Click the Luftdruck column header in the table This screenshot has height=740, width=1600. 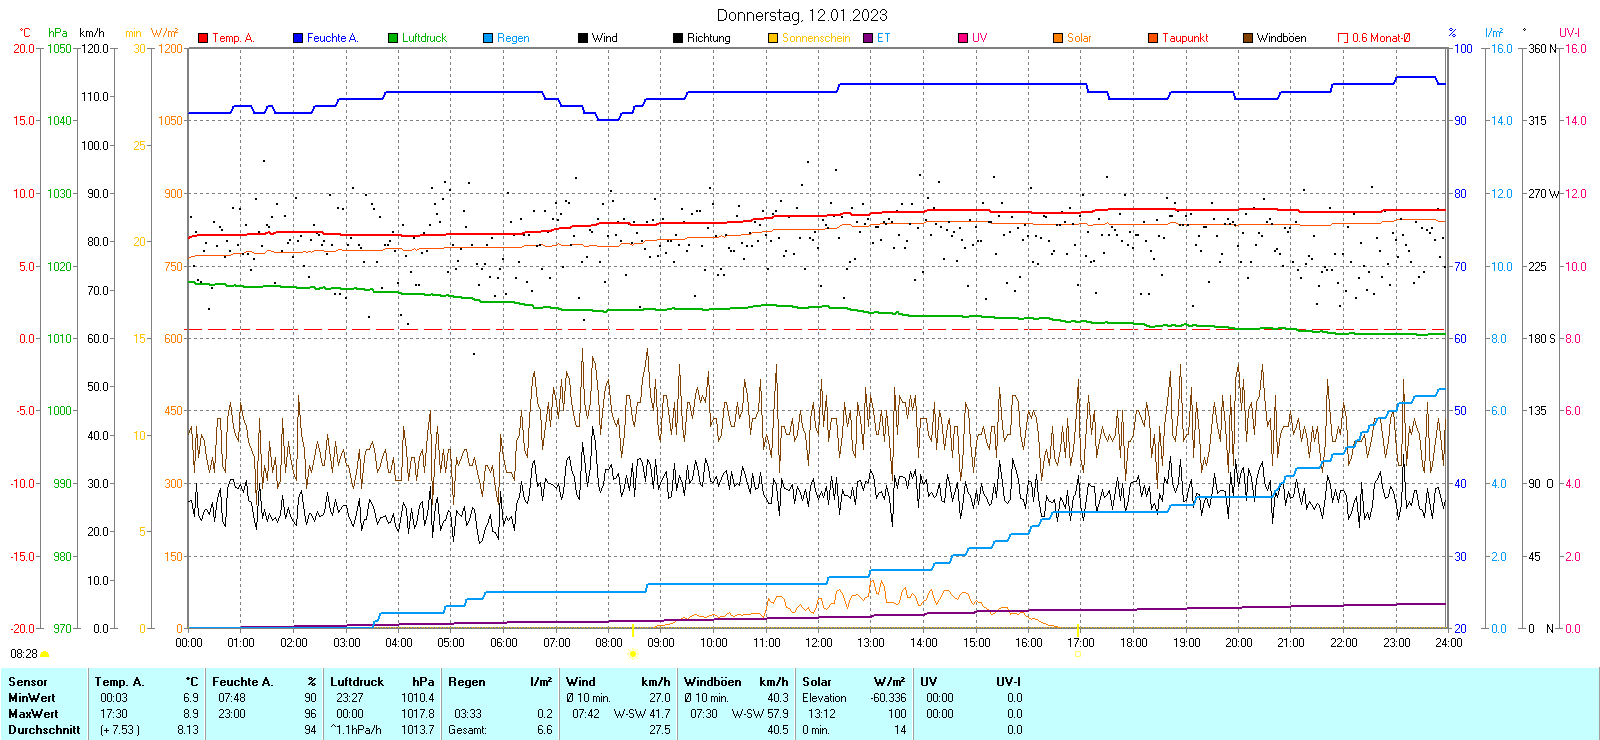pos(357,682)
